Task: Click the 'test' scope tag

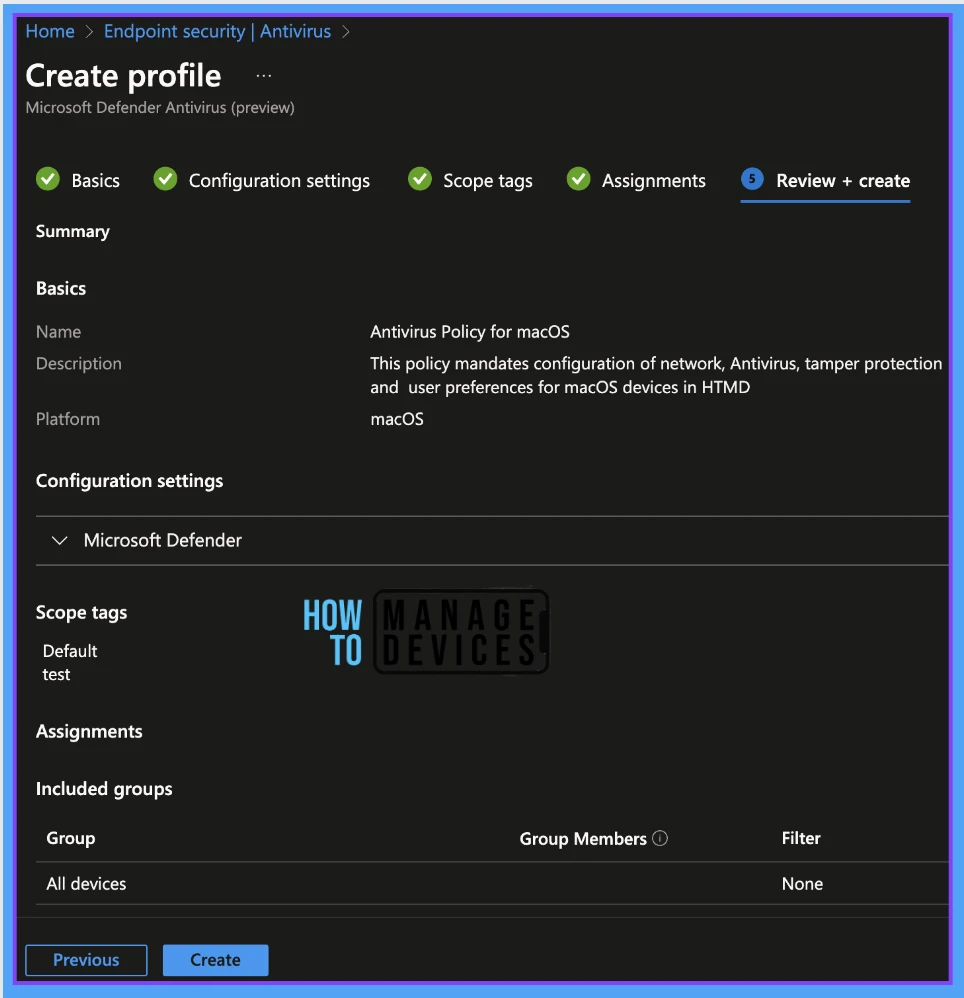Action: click(x=56, y=675)
